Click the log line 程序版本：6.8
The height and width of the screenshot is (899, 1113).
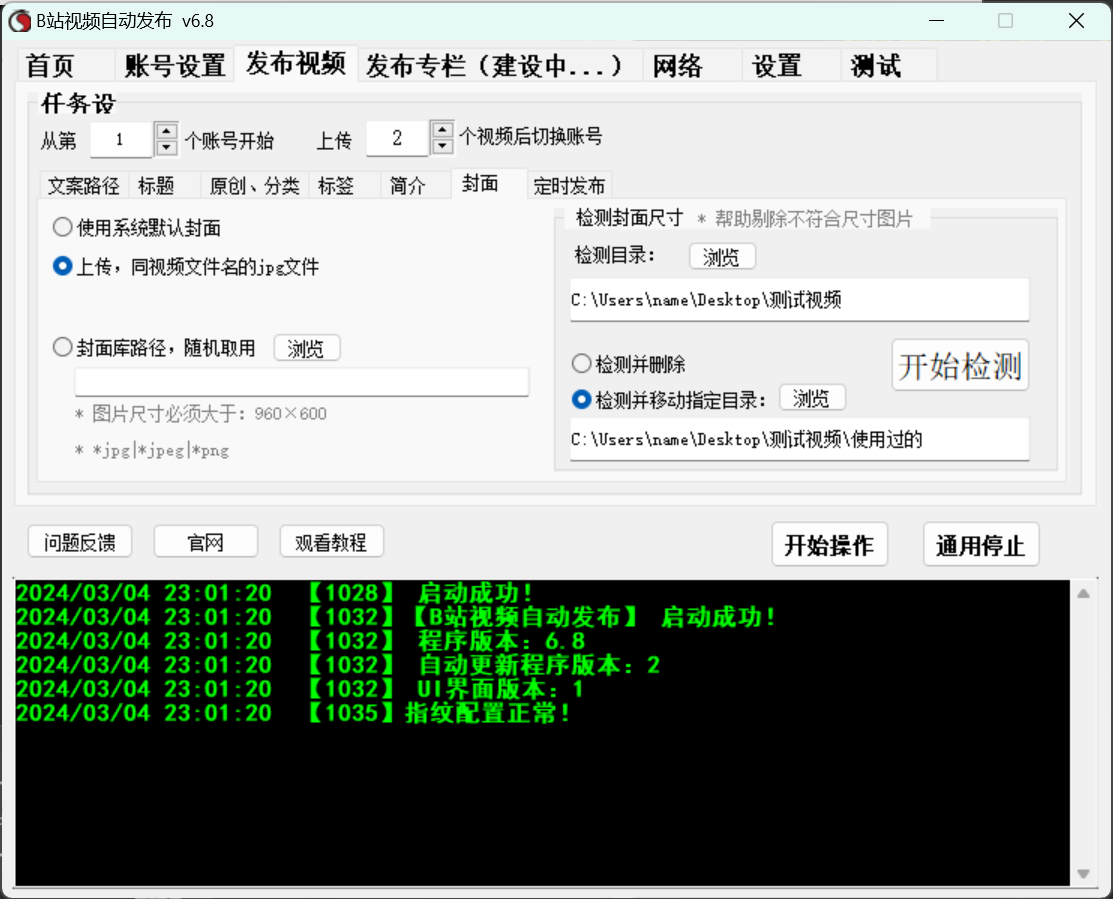coord(301,641)
